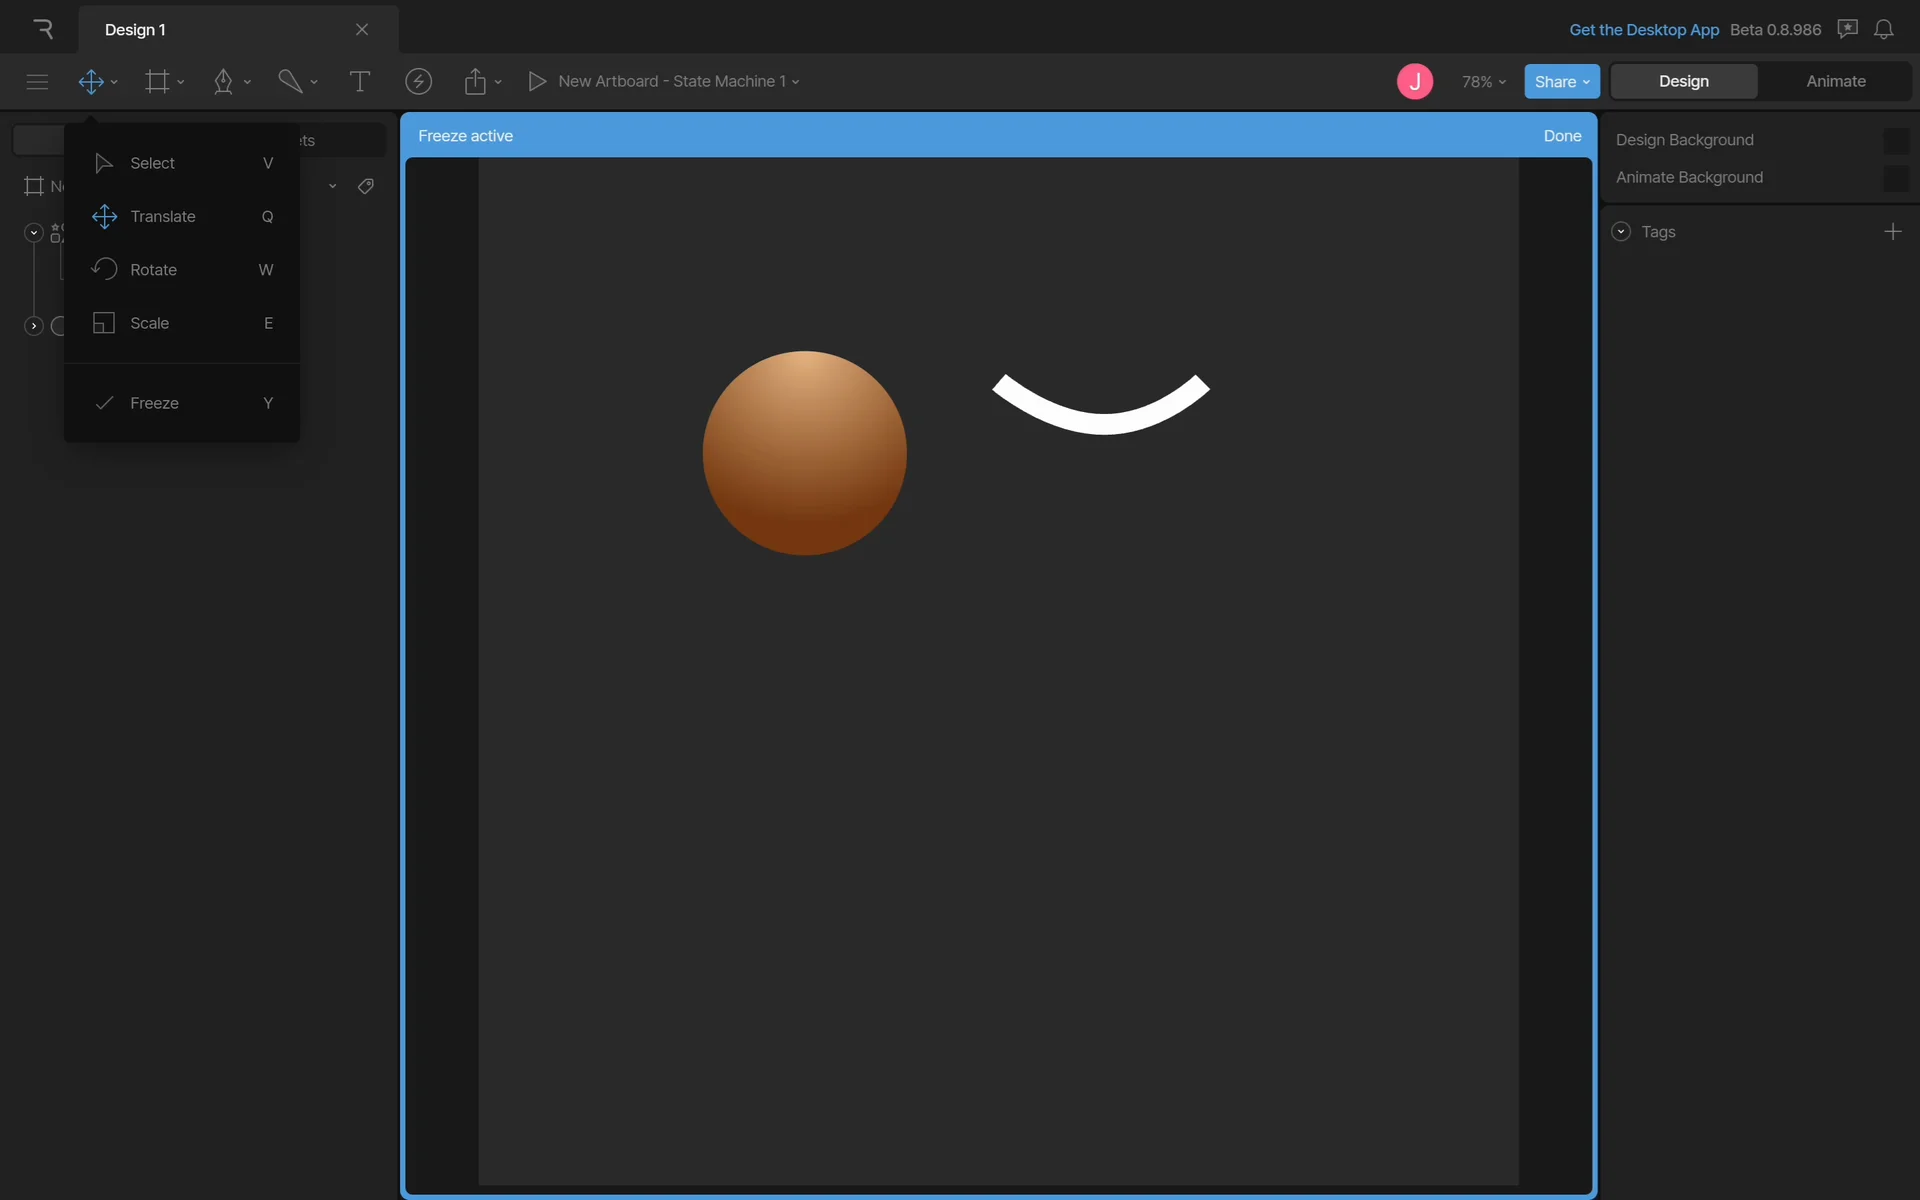1920x1200 pixels.
Task: Open notifications bell icon
Action: [x=1883, y=30]
